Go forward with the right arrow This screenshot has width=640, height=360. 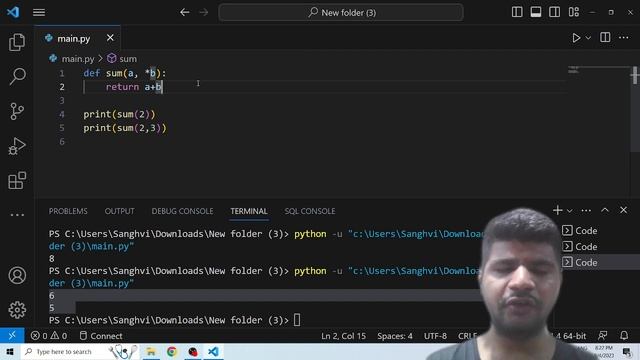203,12
